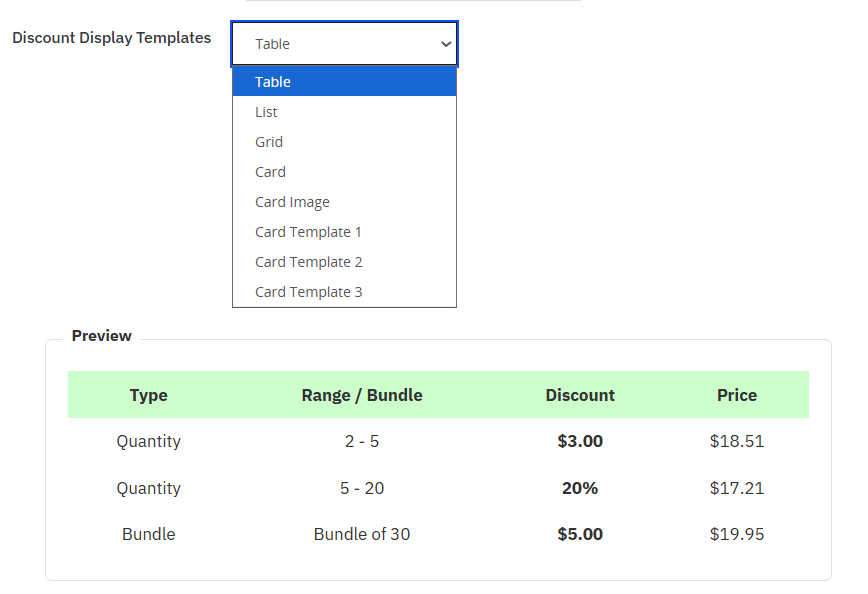Click the Price column header
Image resolution: width=868 pixels, height=594 pixels.
[737, 395]
